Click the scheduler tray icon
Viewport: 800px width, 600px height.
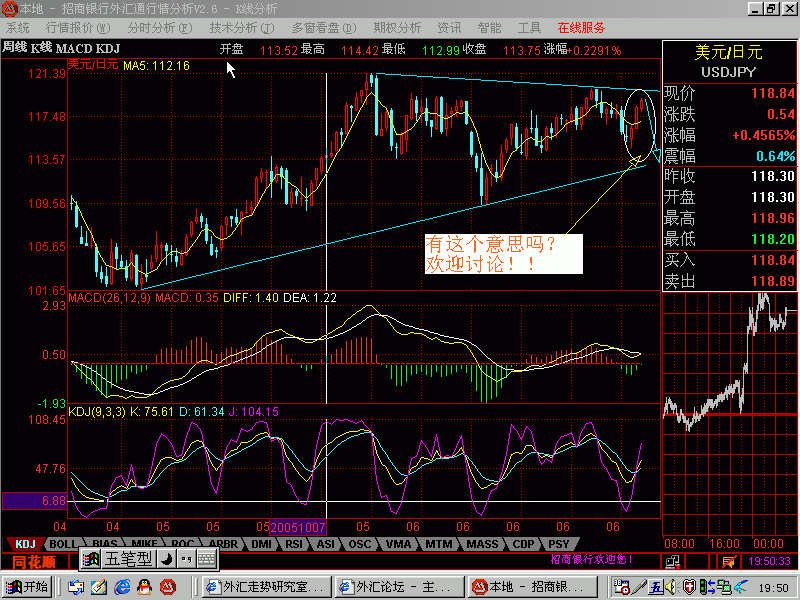coord(621,587)
